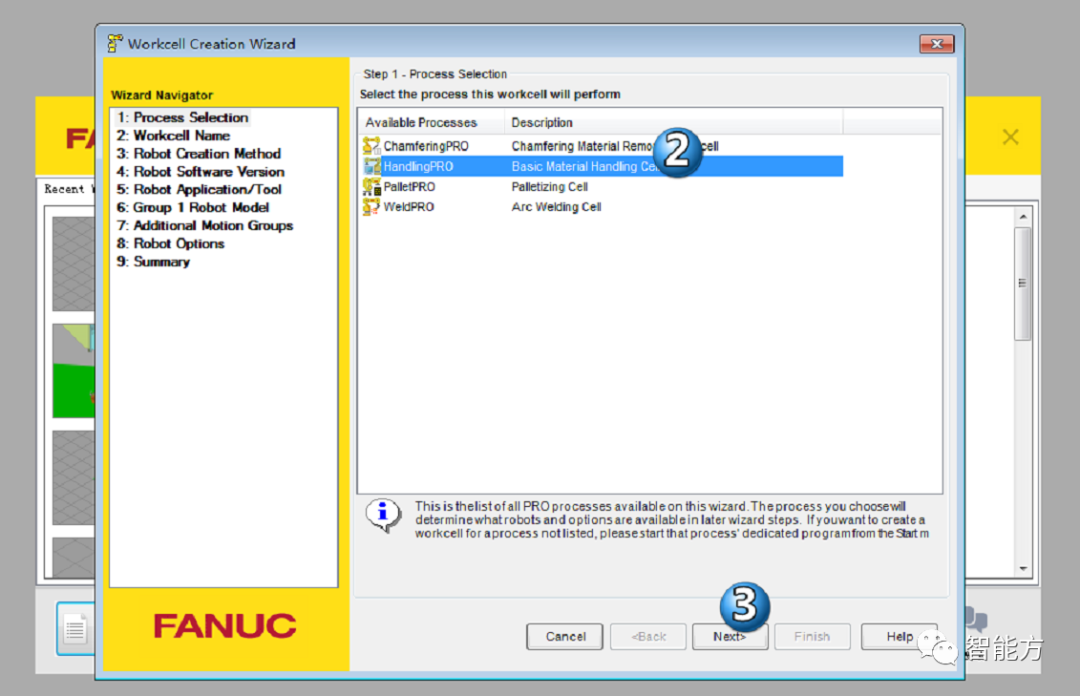Viewport: 1080px width, 696px height.
Task: Go to step 7: Additional Motion Groups
Action: coord(205,225)
